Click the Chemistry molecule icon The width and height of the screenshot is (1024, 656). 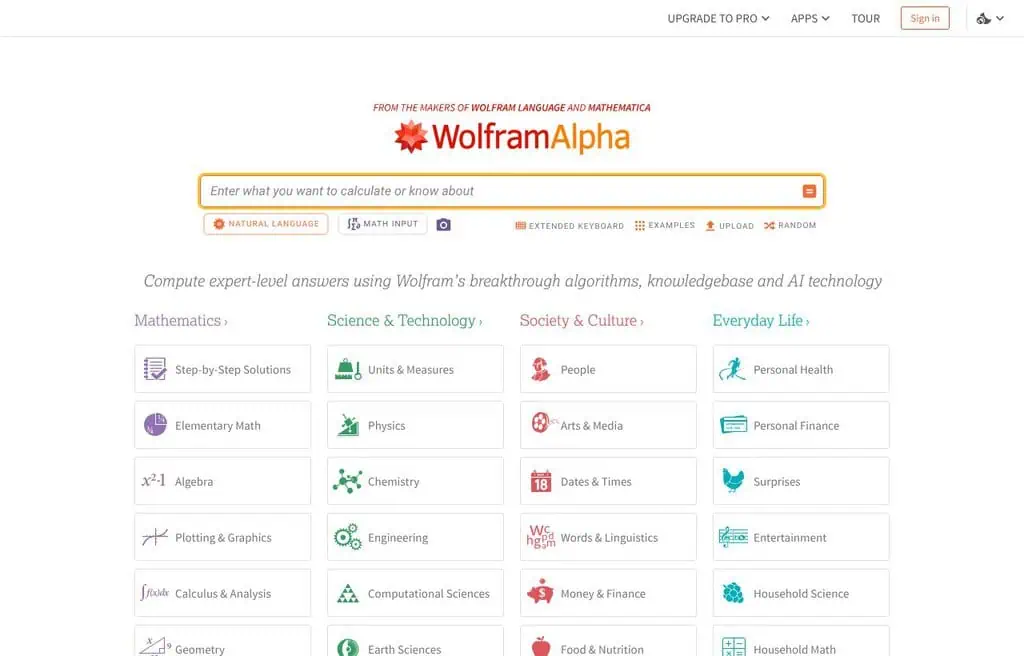pyautogui.click(x=347, y=482)
